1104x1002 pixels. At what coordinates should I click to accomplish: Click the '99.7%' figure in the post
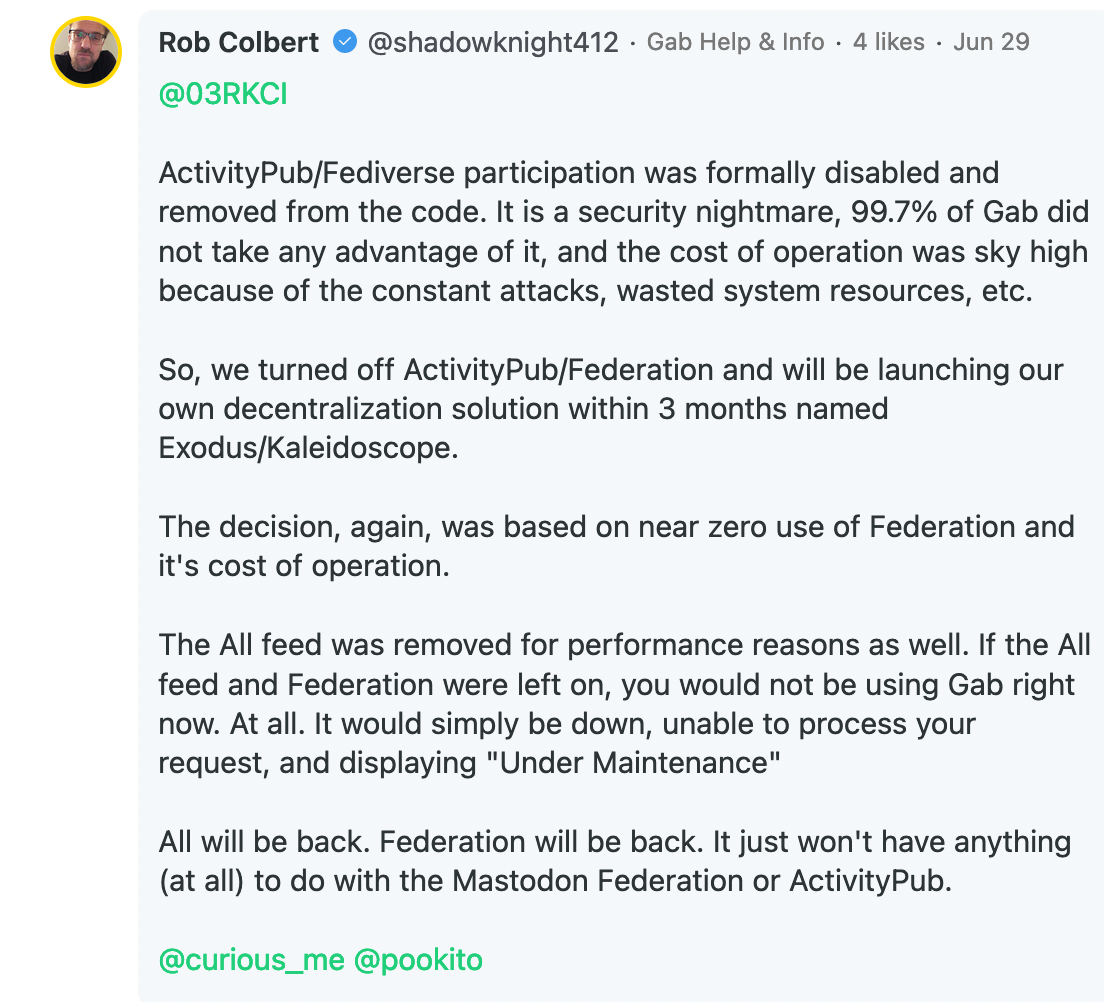pos(893,212)
